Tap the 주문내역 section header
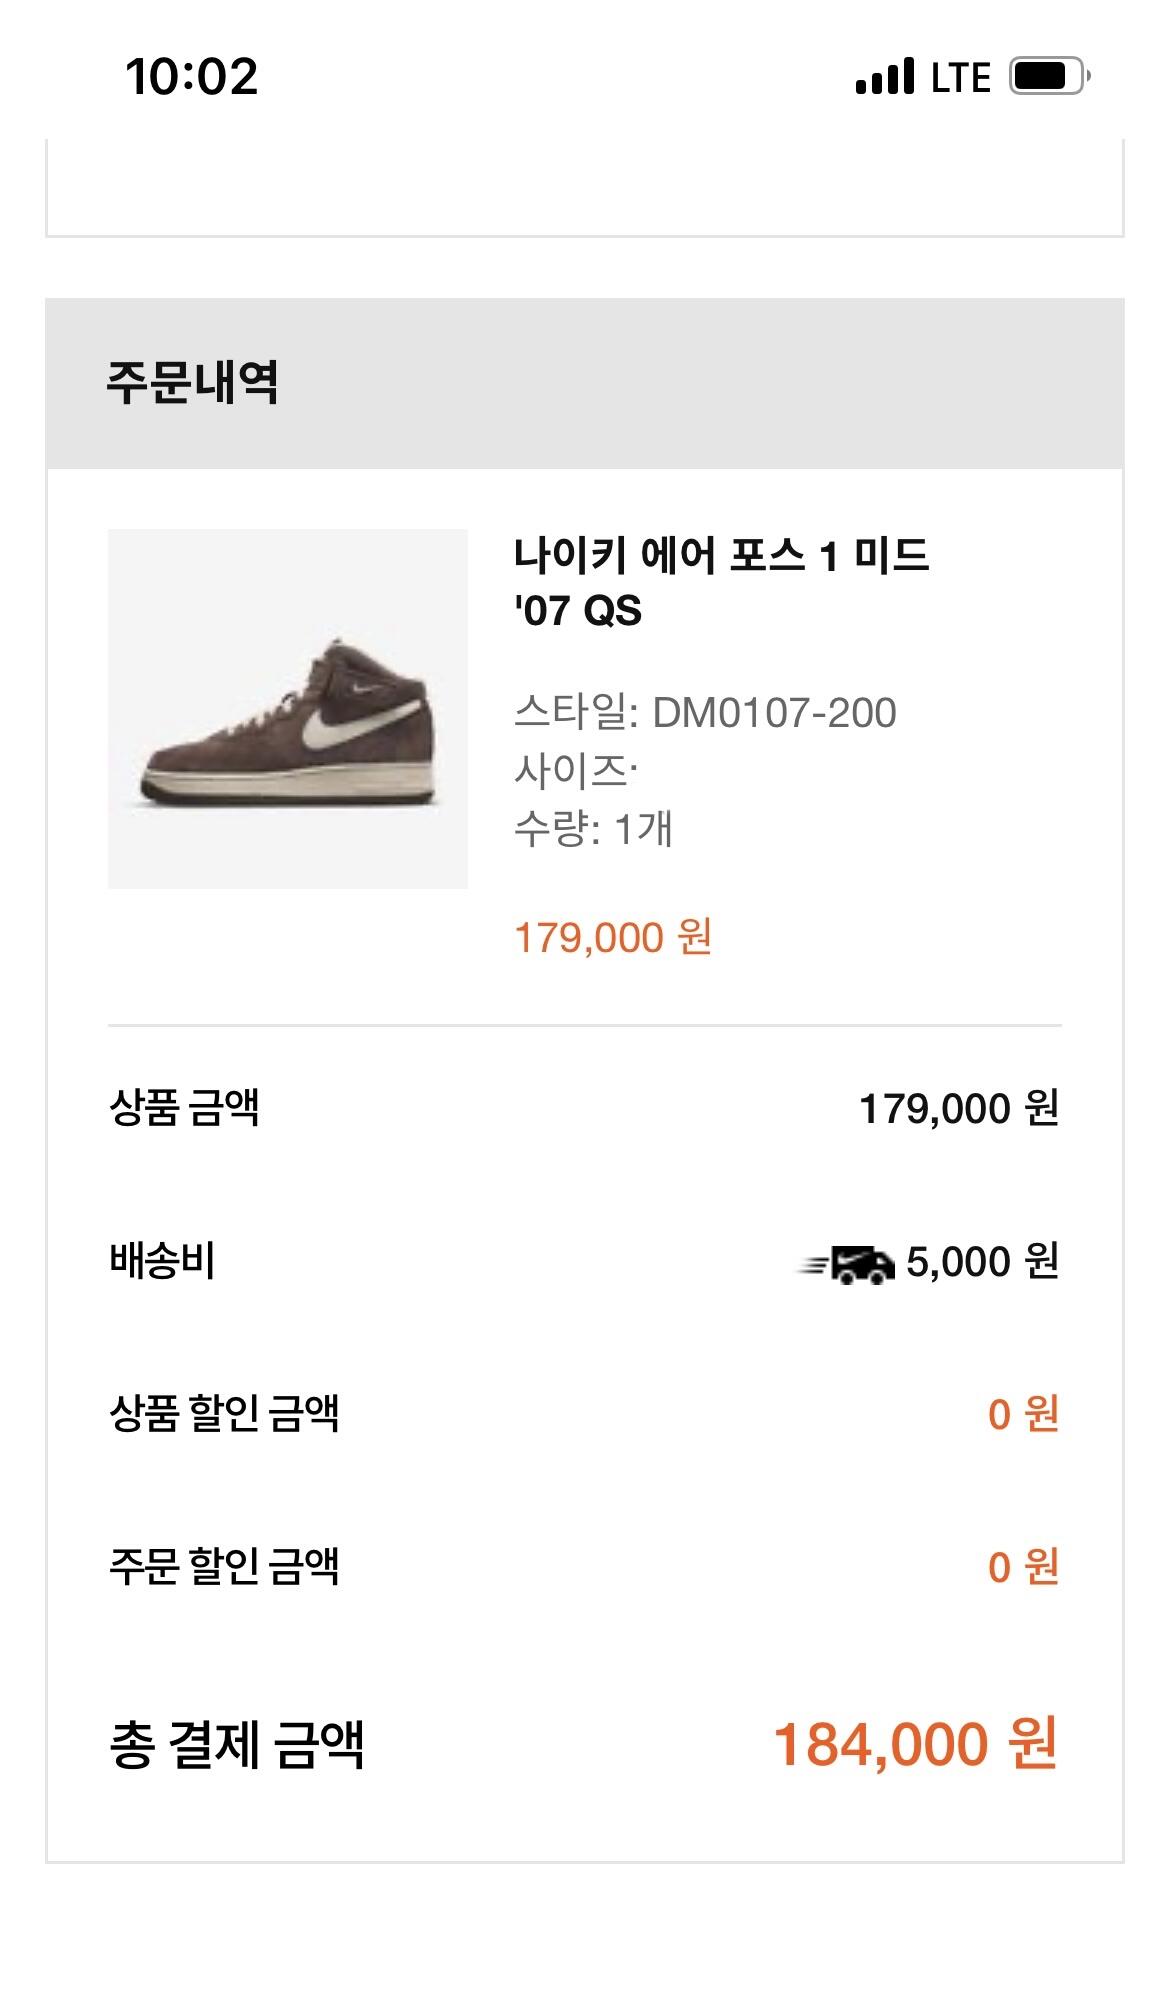The image size is (1170, 1993). (193, 383)
